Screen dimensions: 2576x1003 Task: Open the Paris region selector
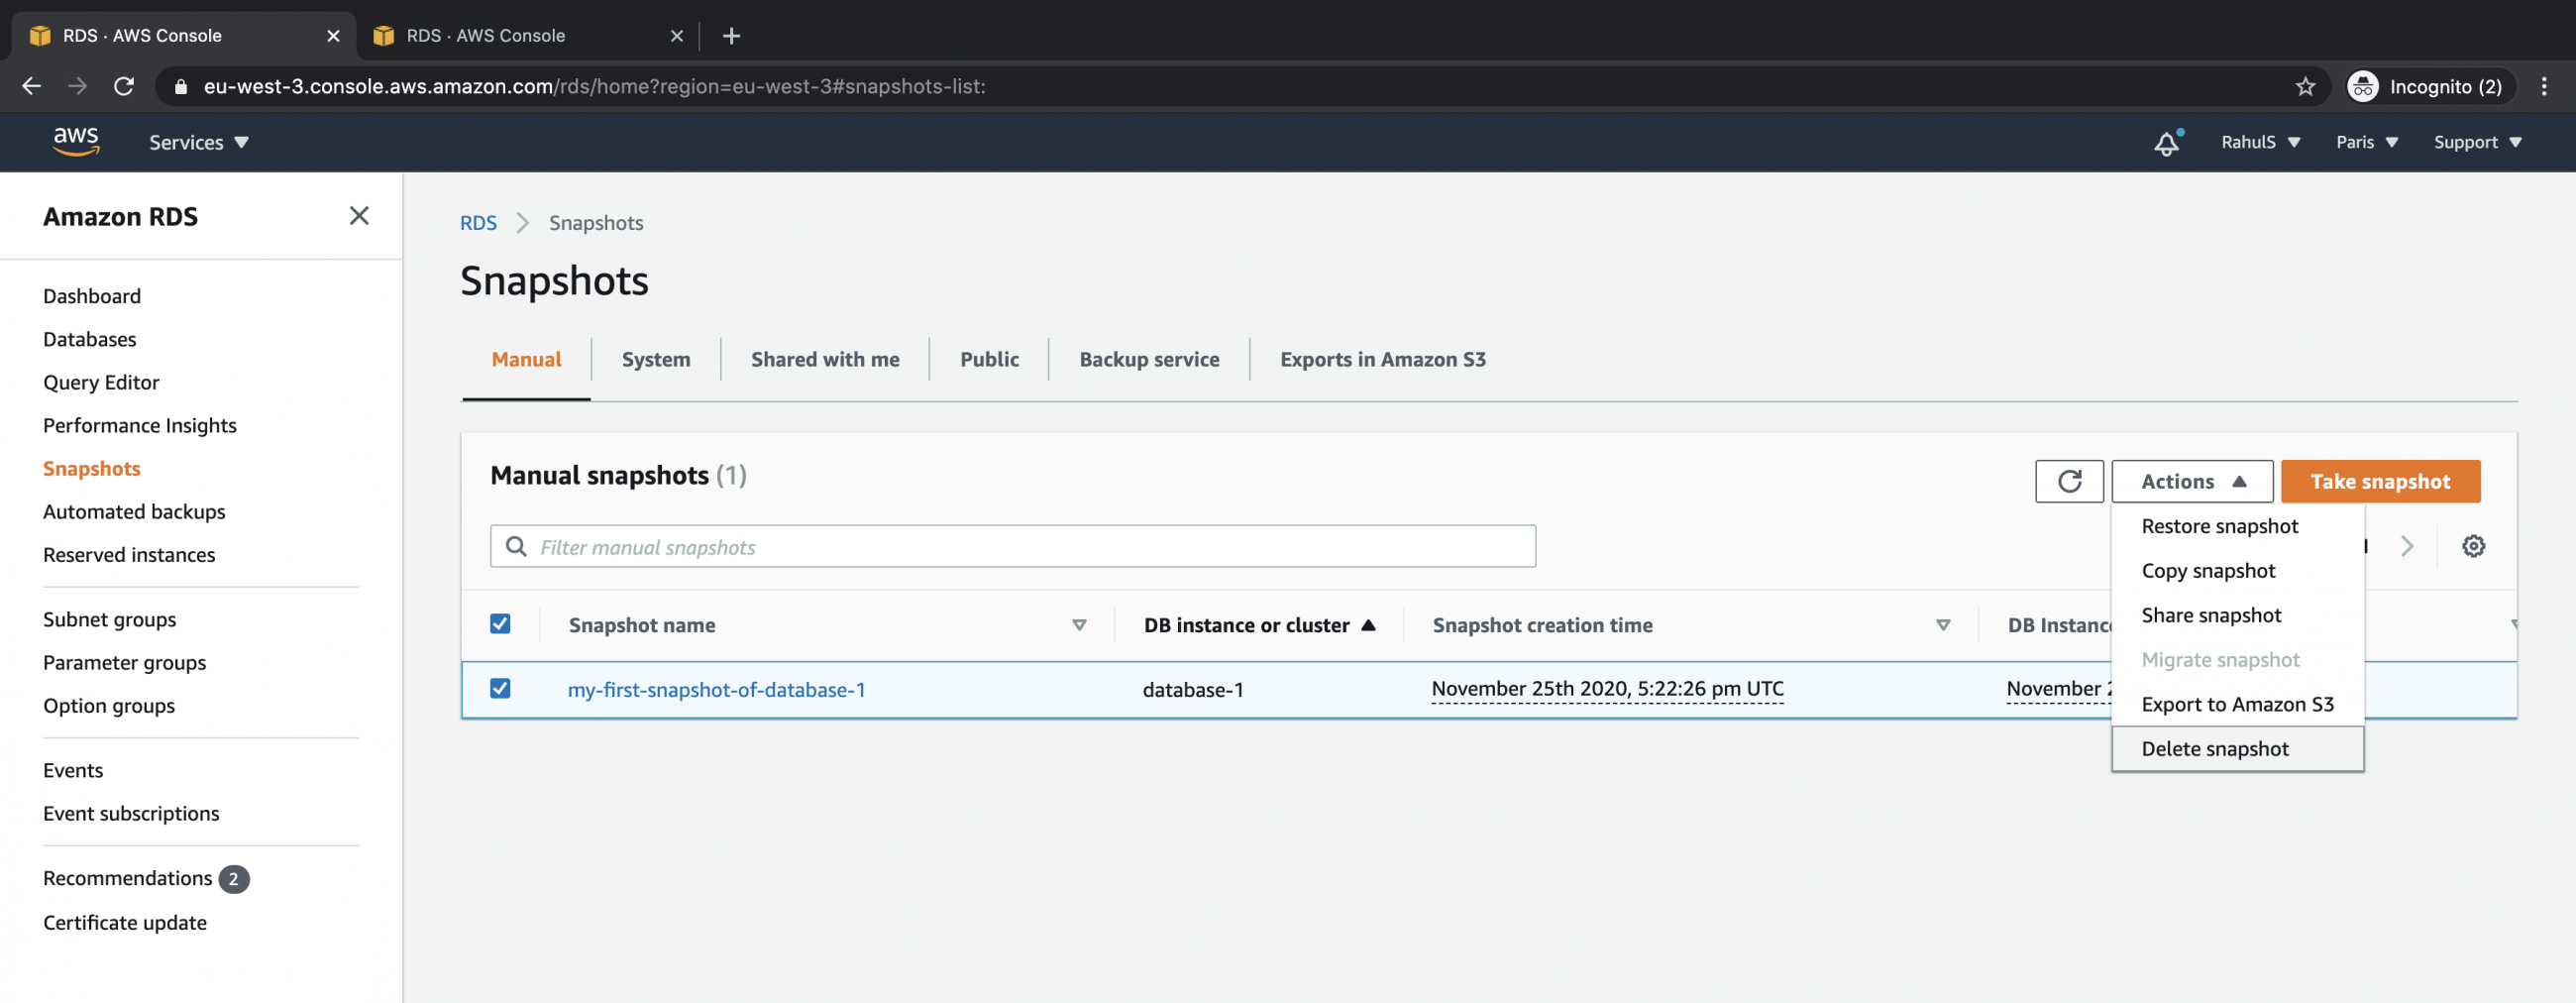click(x=2366, y=142)
